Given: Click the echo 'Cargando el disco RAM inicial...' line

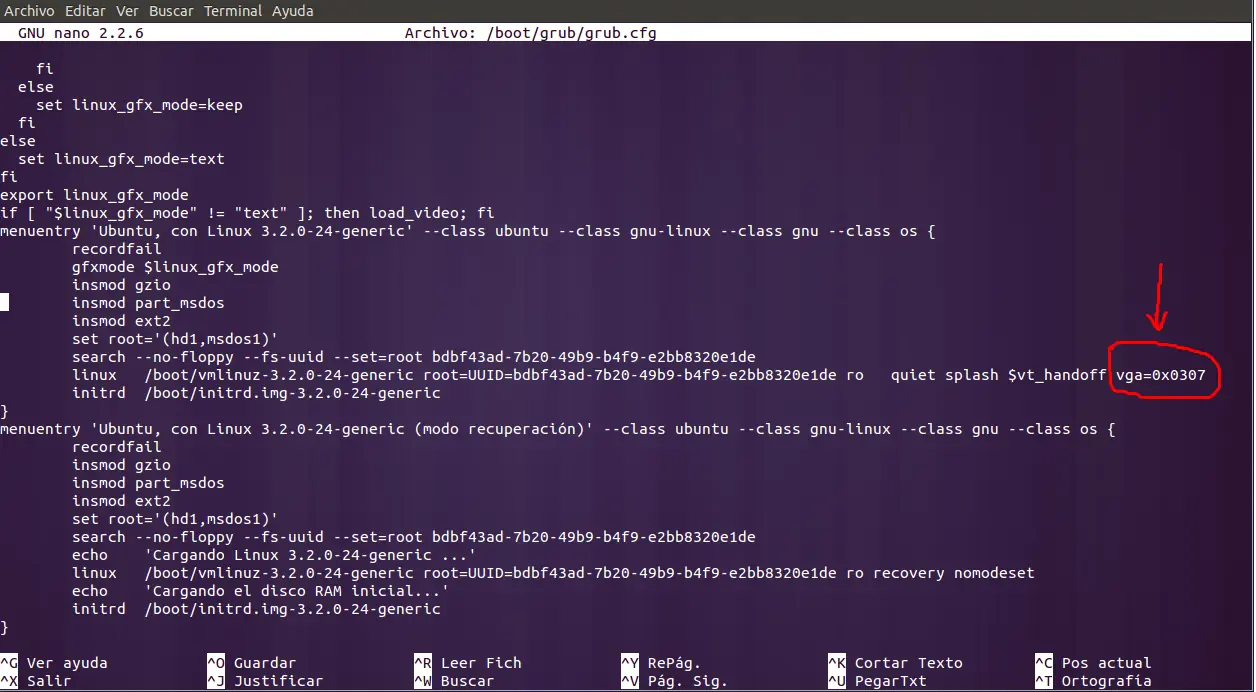Looking at the screenshot, I should coord(260,591).
